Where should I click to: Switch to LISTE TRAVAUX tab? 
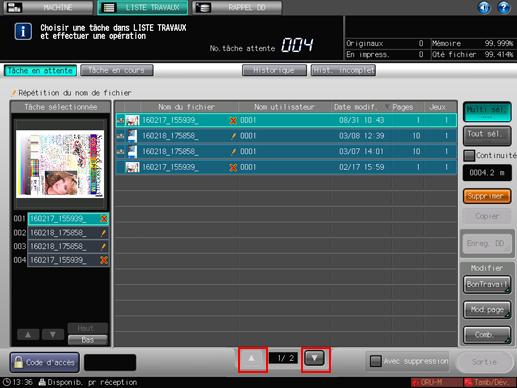coord(143,7)
